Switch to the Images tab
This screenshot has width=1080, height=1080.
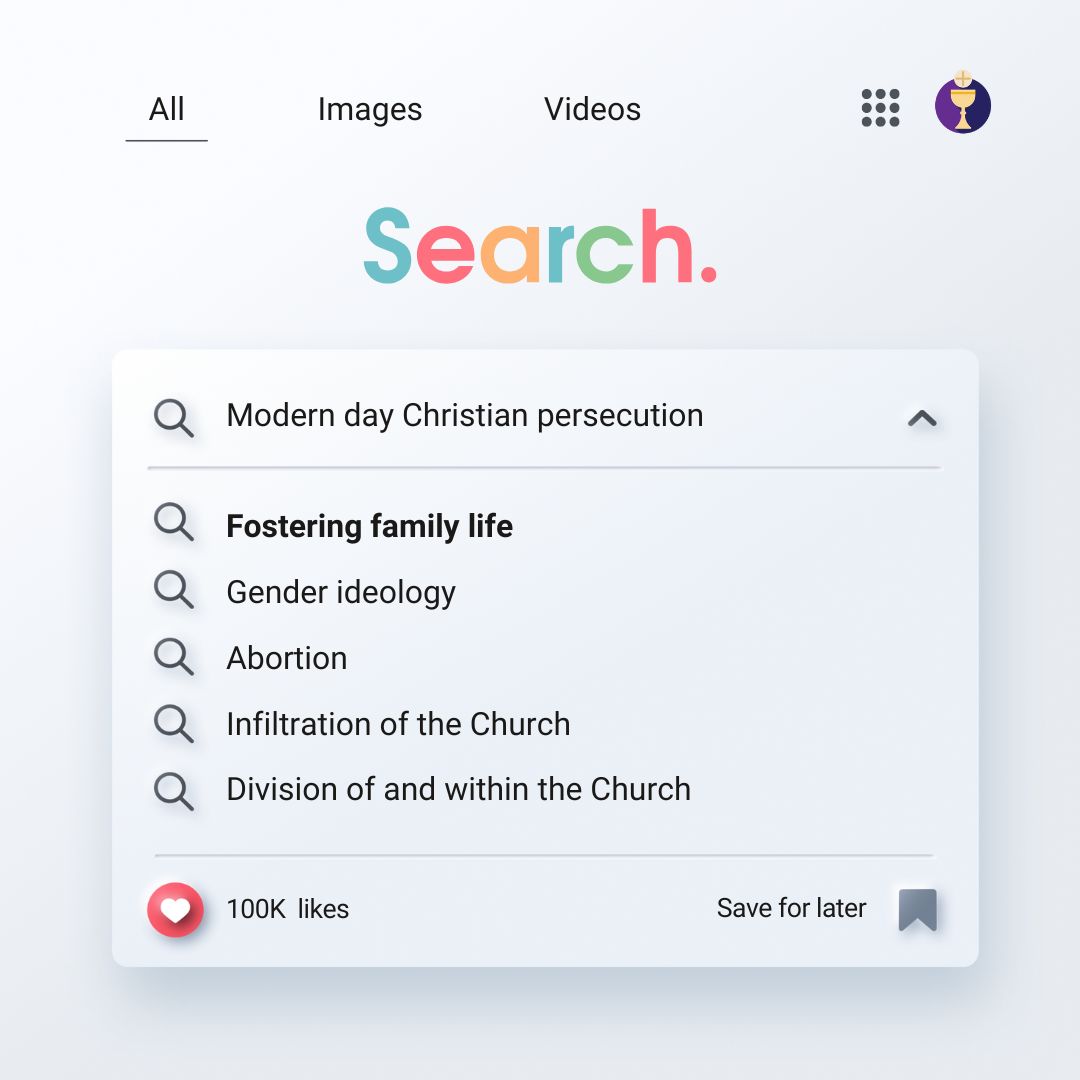click(370, 109)
